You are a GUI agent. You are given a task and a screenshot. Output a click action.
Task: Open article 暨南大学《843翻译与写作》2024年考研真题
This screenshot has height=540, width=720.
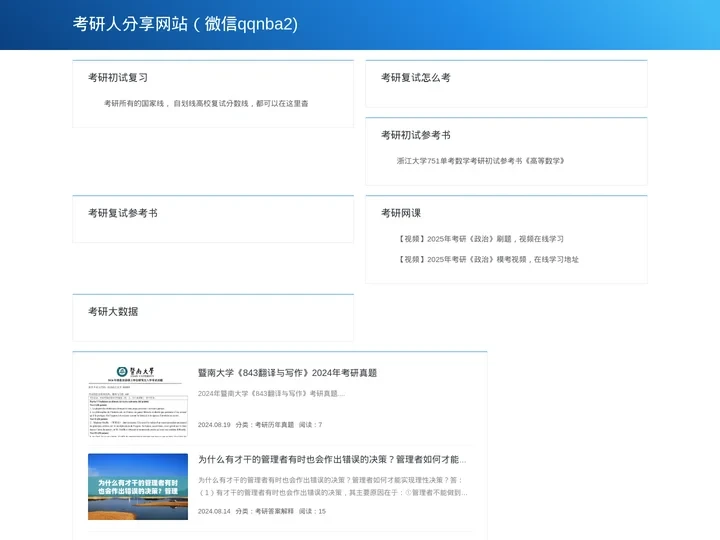[x=287, y=373]
